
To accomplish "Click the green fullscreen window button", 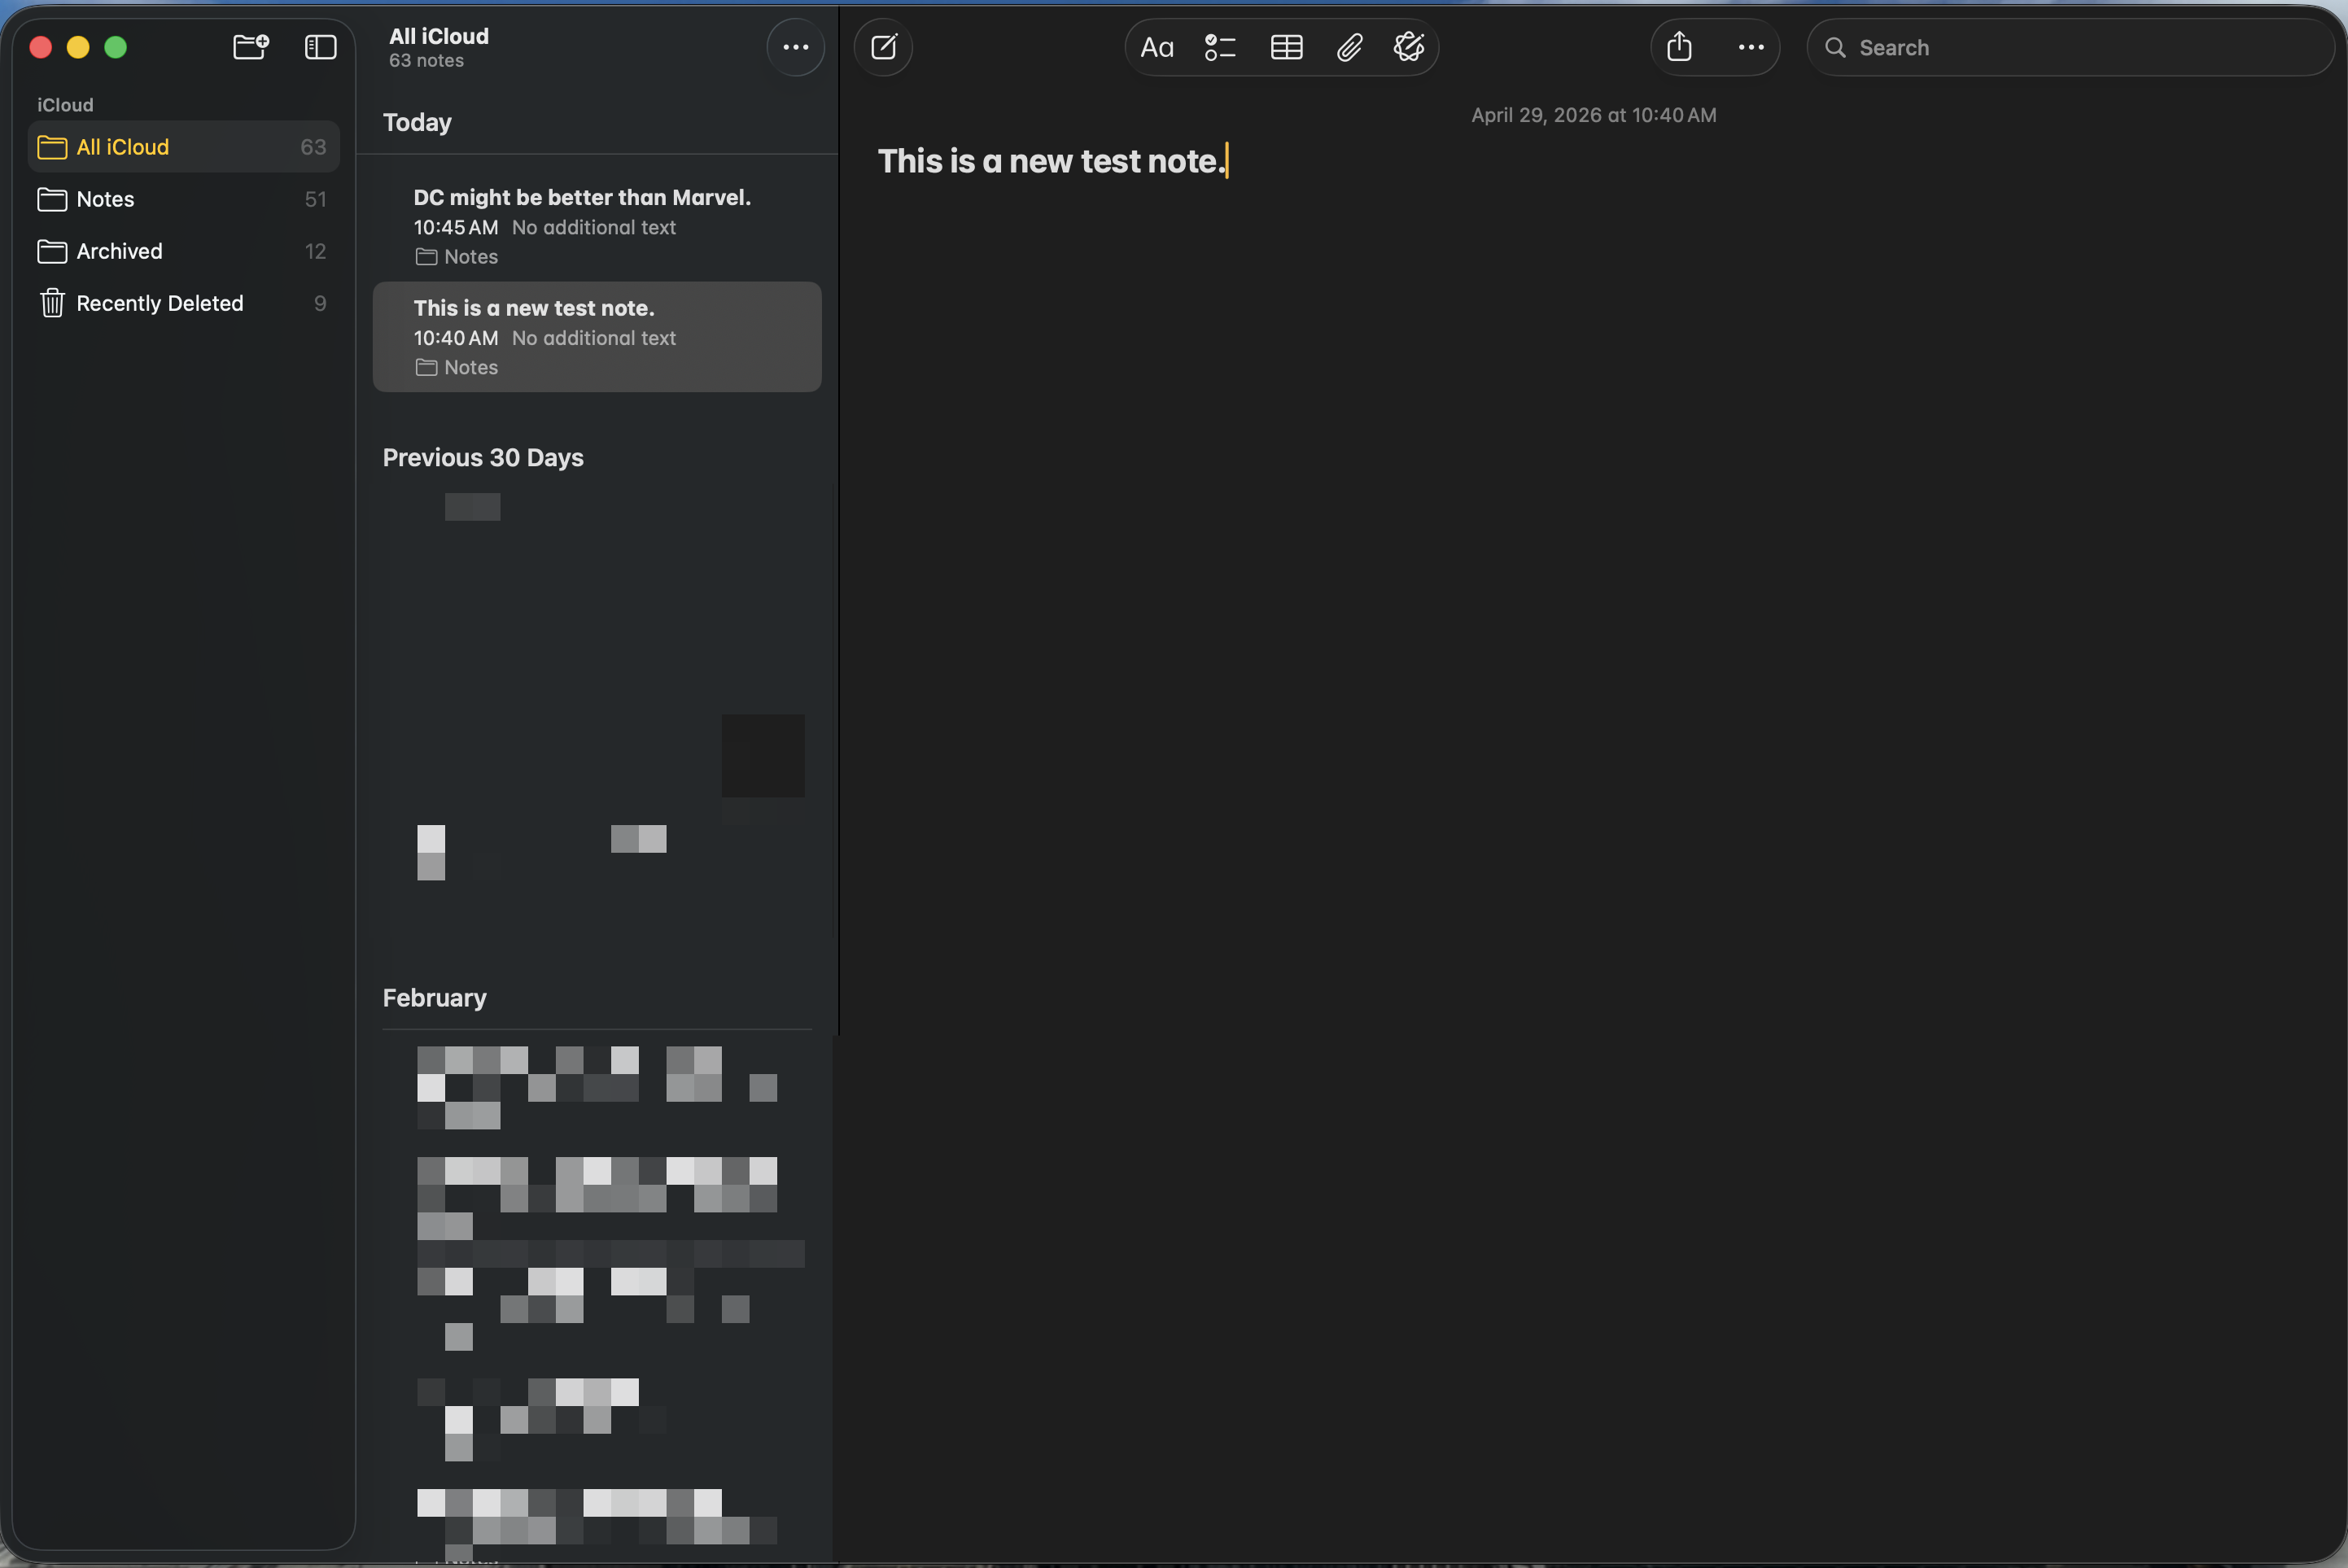I will (x=116, y=47).
